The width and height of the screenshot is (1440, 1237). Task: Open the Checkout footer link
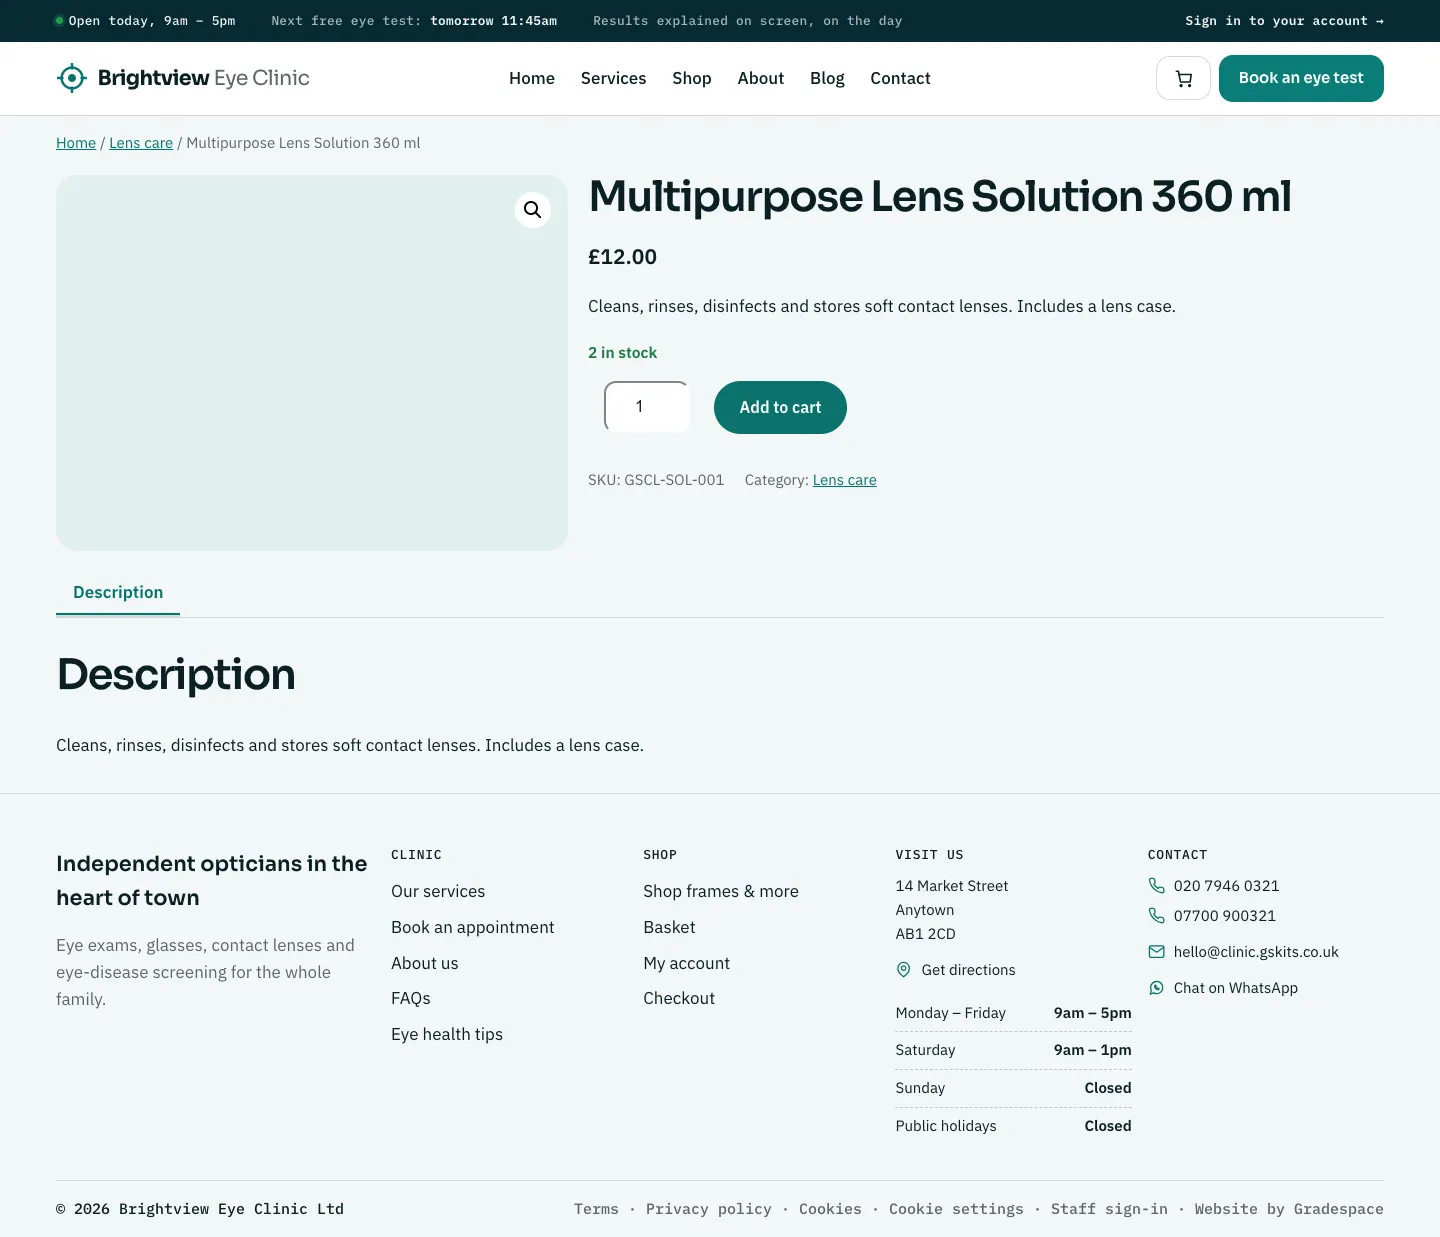coord(679,998)
